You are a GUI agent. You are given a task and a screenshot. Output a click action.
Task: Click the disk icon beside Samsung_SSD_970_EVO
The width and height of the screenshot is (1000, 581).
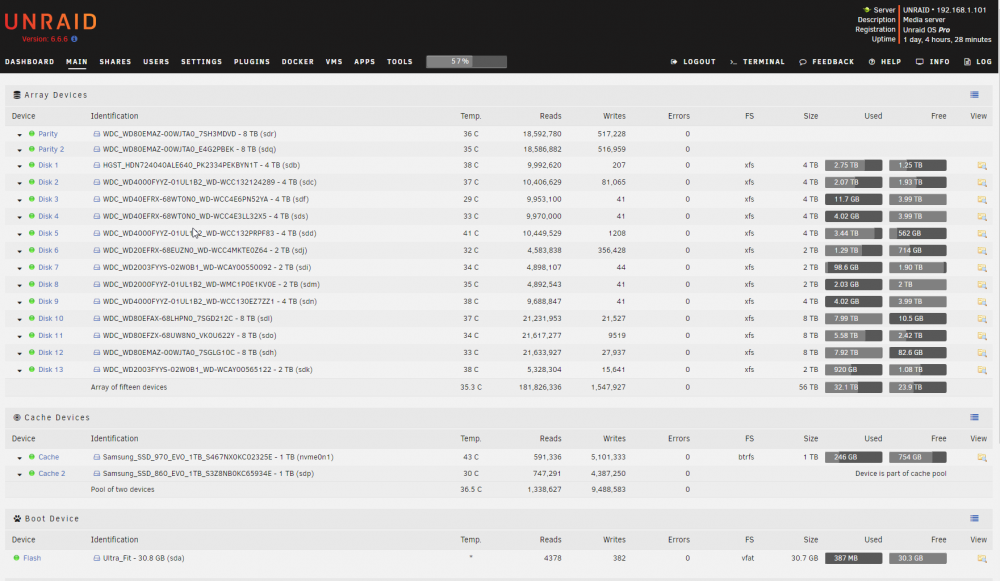tap(97, 457)
